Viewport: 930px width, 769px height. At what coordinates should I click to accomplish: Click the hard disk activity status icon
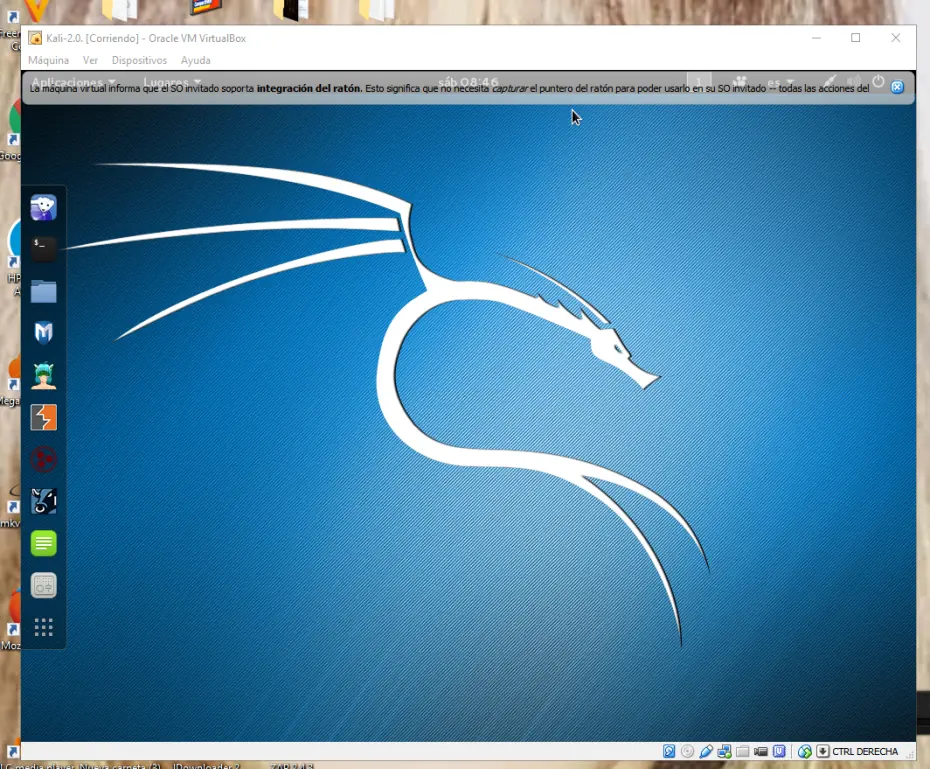point(669,751)
